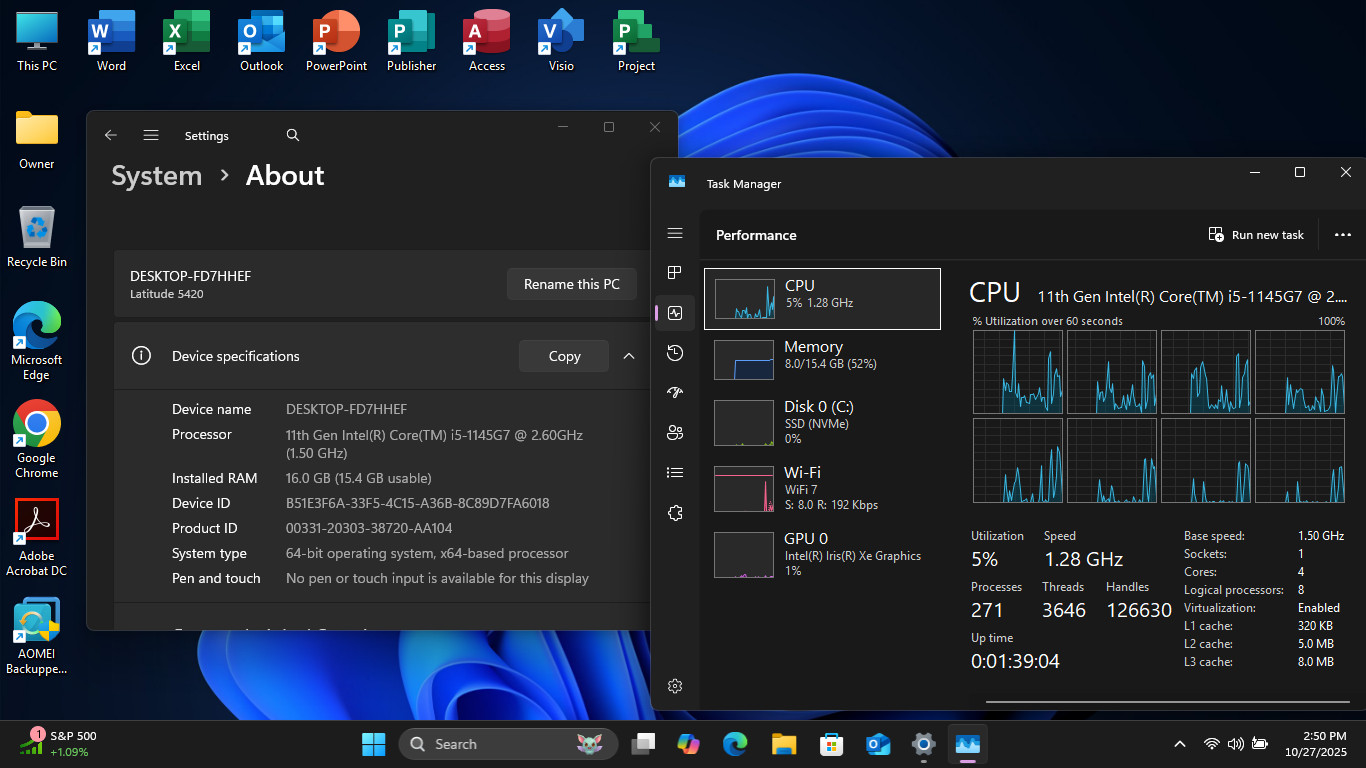
Task: Open Users page in Task Manager sidebar
Action: (x=675, y=433)
